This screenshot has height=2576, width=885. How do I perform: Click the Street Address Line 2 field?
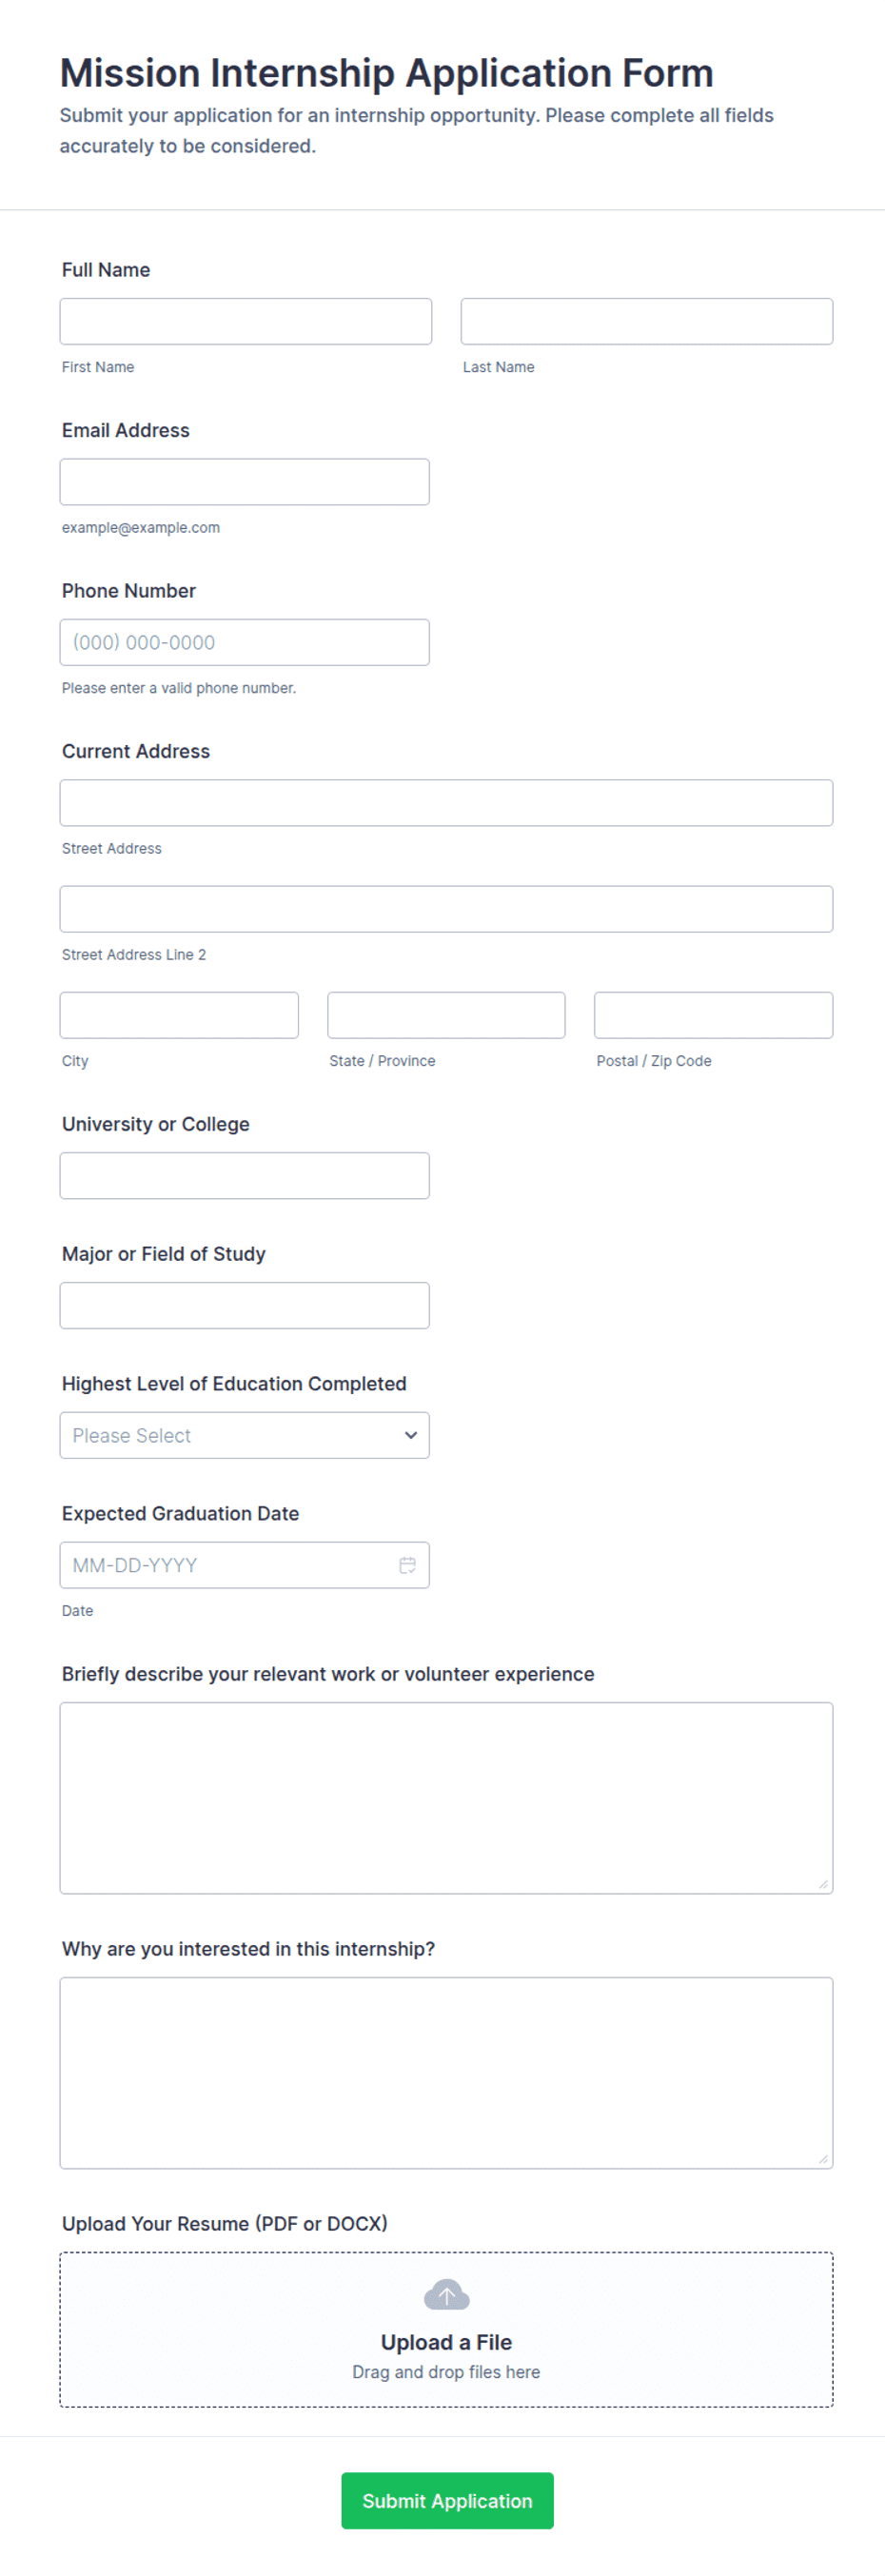pos(446,909)
